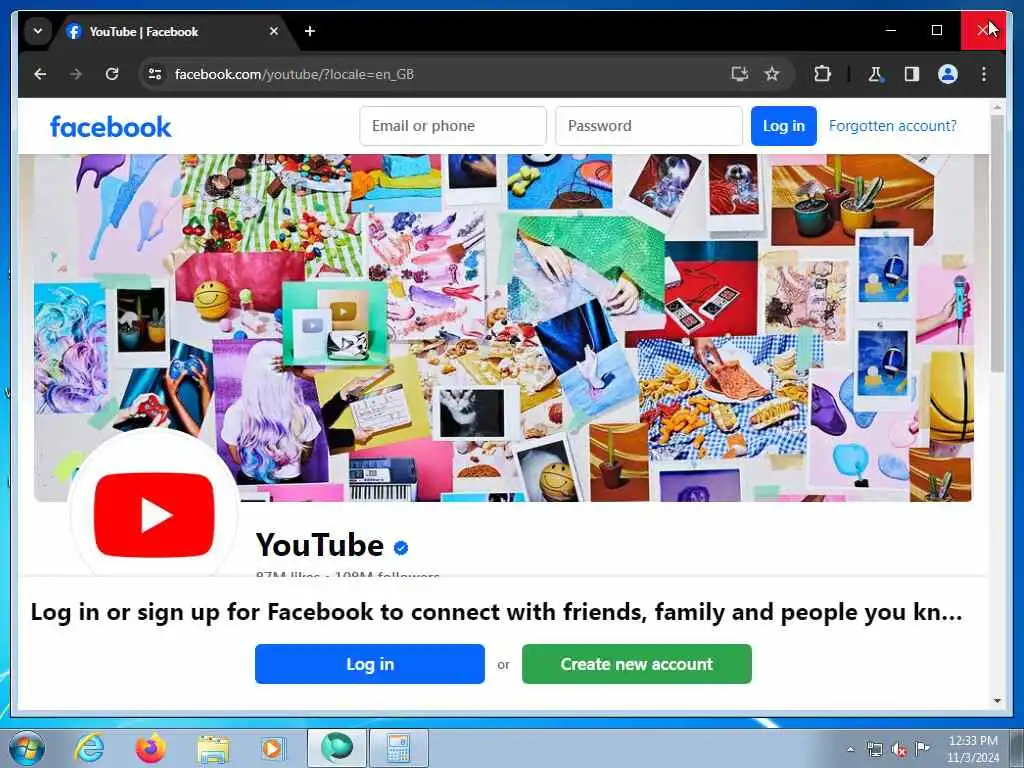View the YouTube cover photo collage
Screen dimensions: 1024x768
pos(503,328)
